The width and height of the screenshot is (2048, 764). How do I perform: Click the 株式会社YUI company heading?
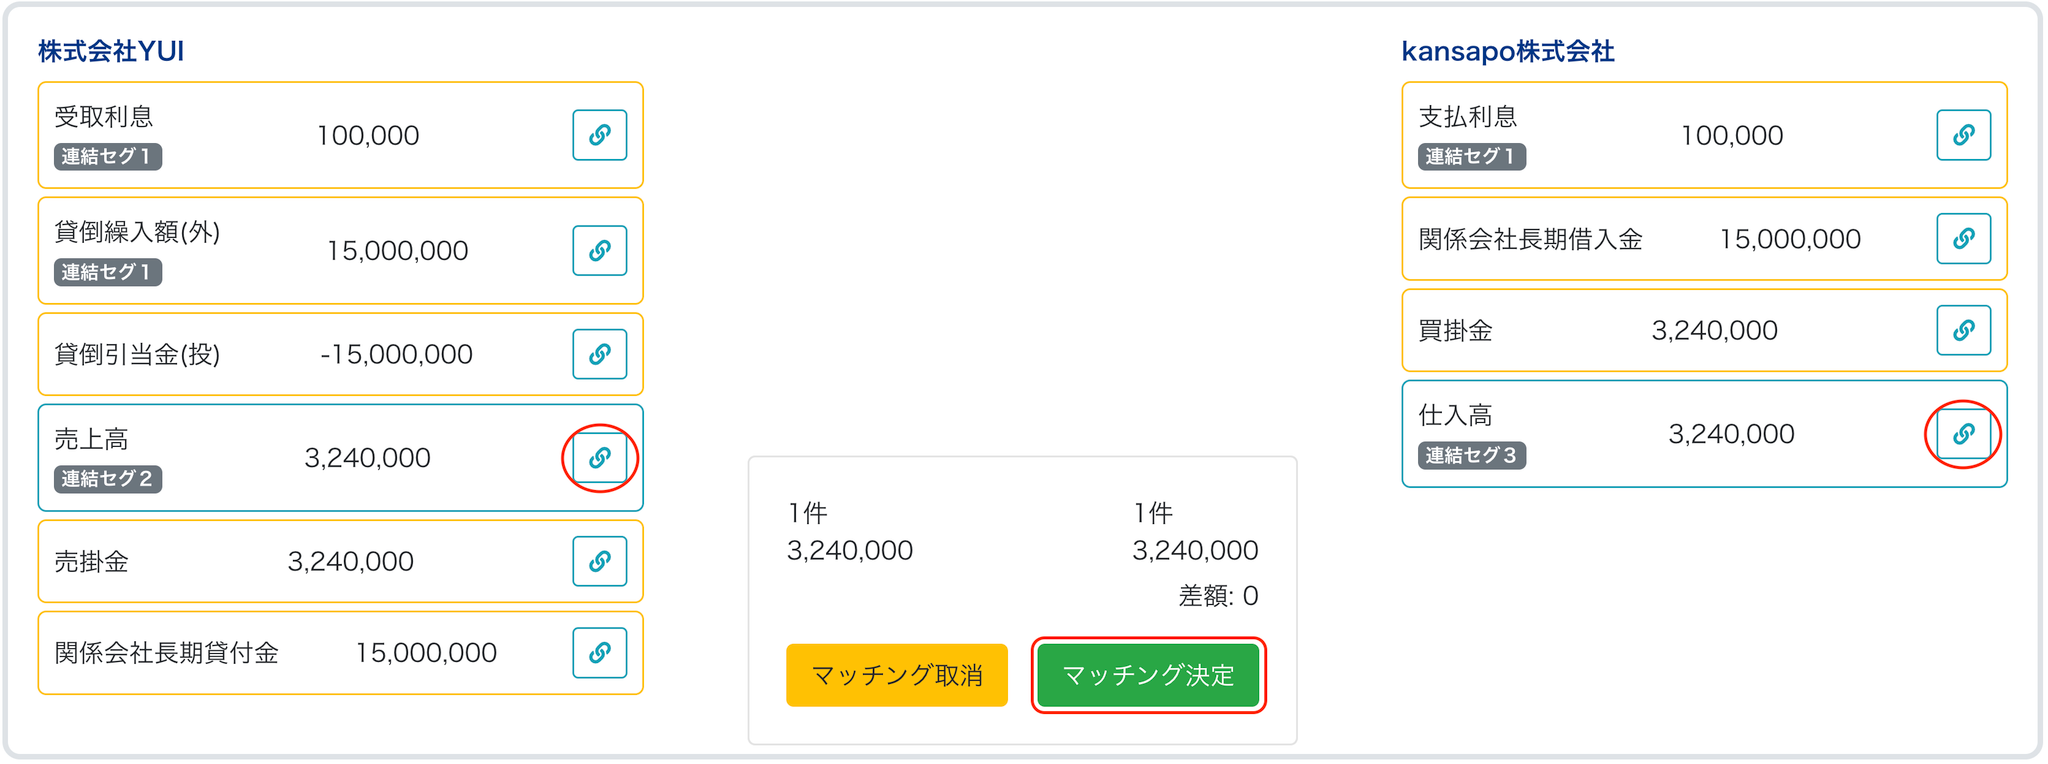click(111, 52)
